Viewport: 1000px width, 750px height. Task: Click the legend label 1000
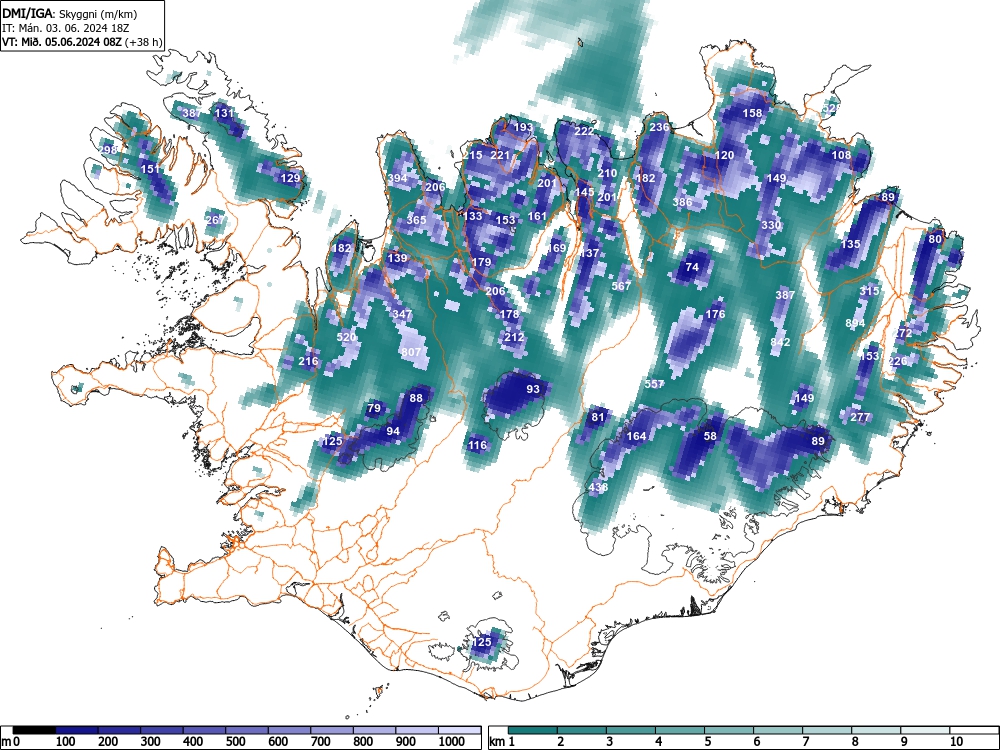452,742
